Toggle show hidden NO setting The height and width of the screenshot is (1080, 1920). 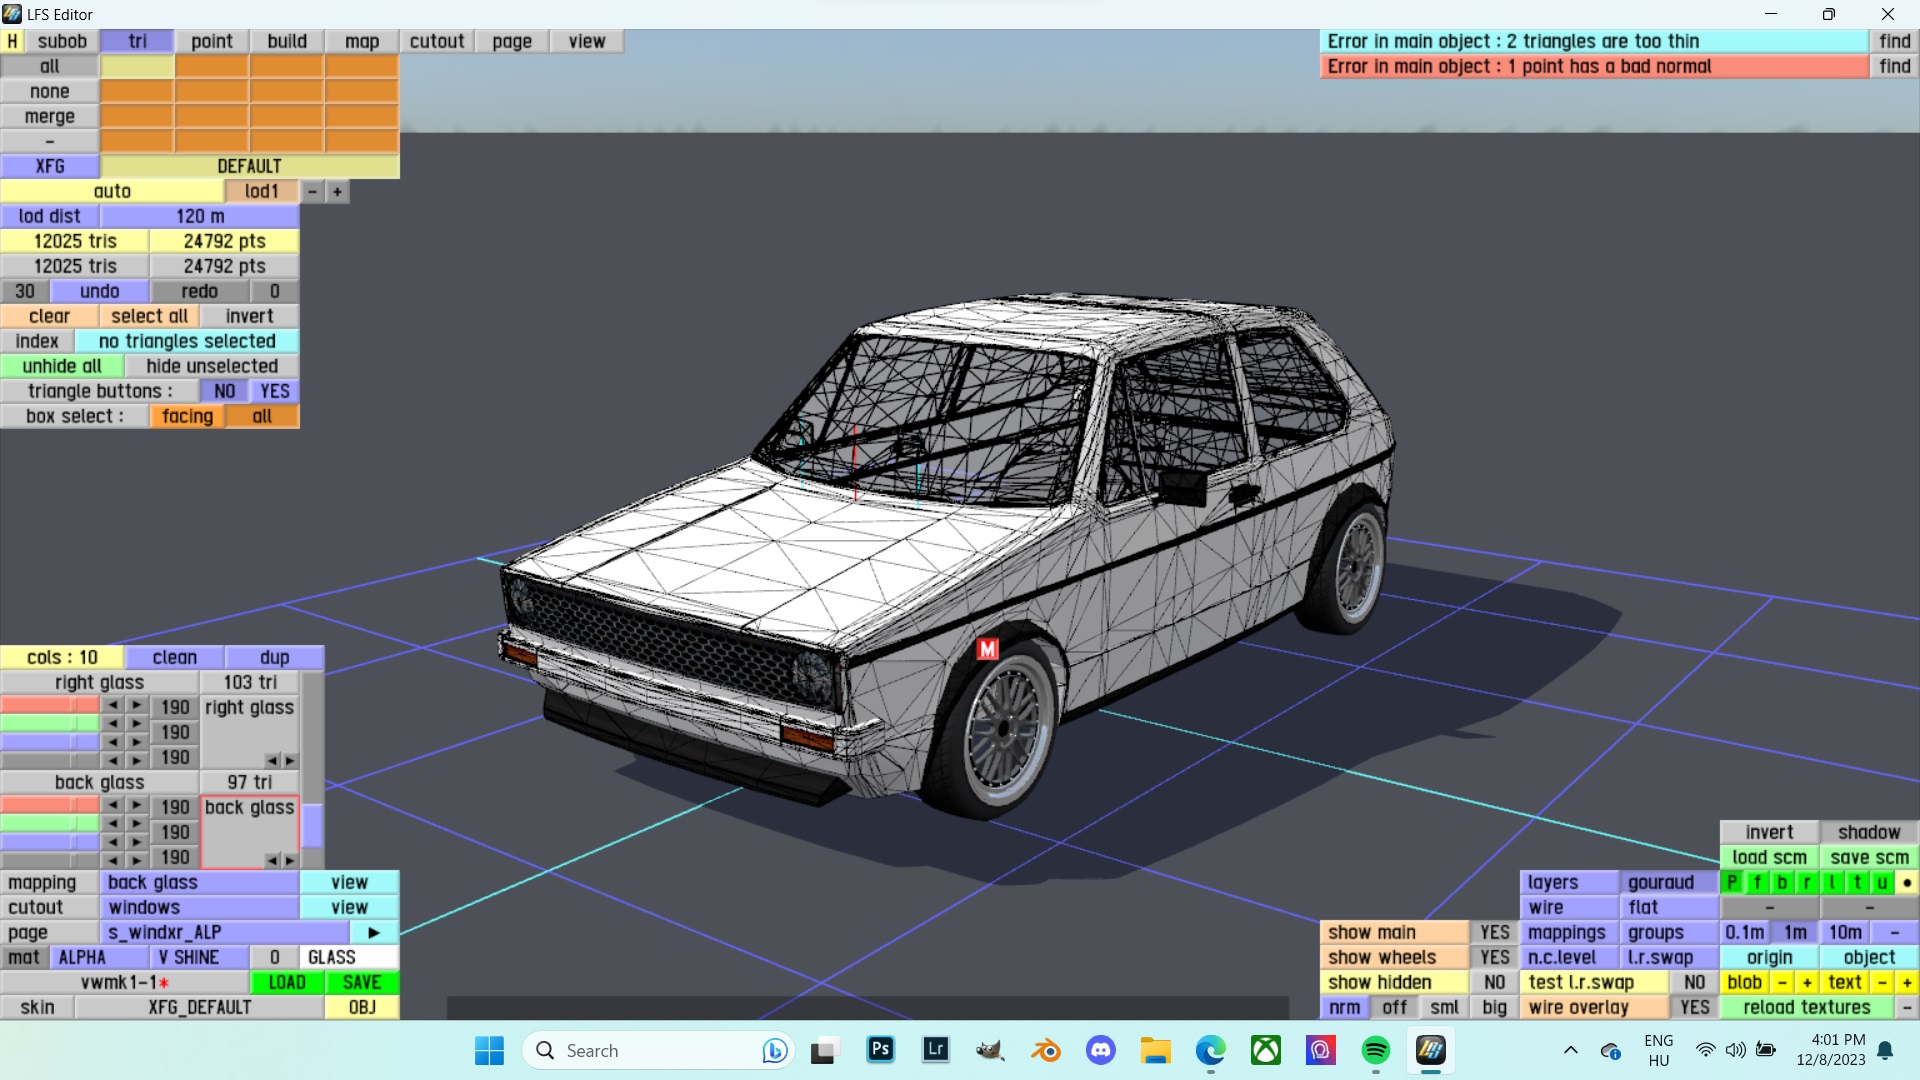tap(1494, 982)
